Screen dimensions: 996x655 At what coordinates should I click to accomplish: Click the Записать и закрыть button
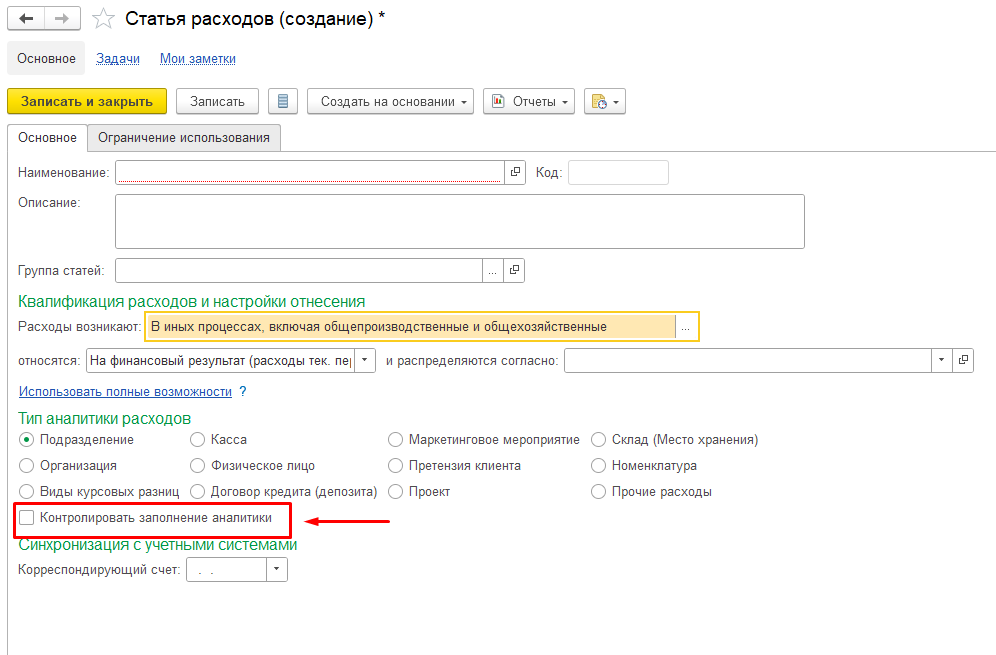[x=86, y=101]
